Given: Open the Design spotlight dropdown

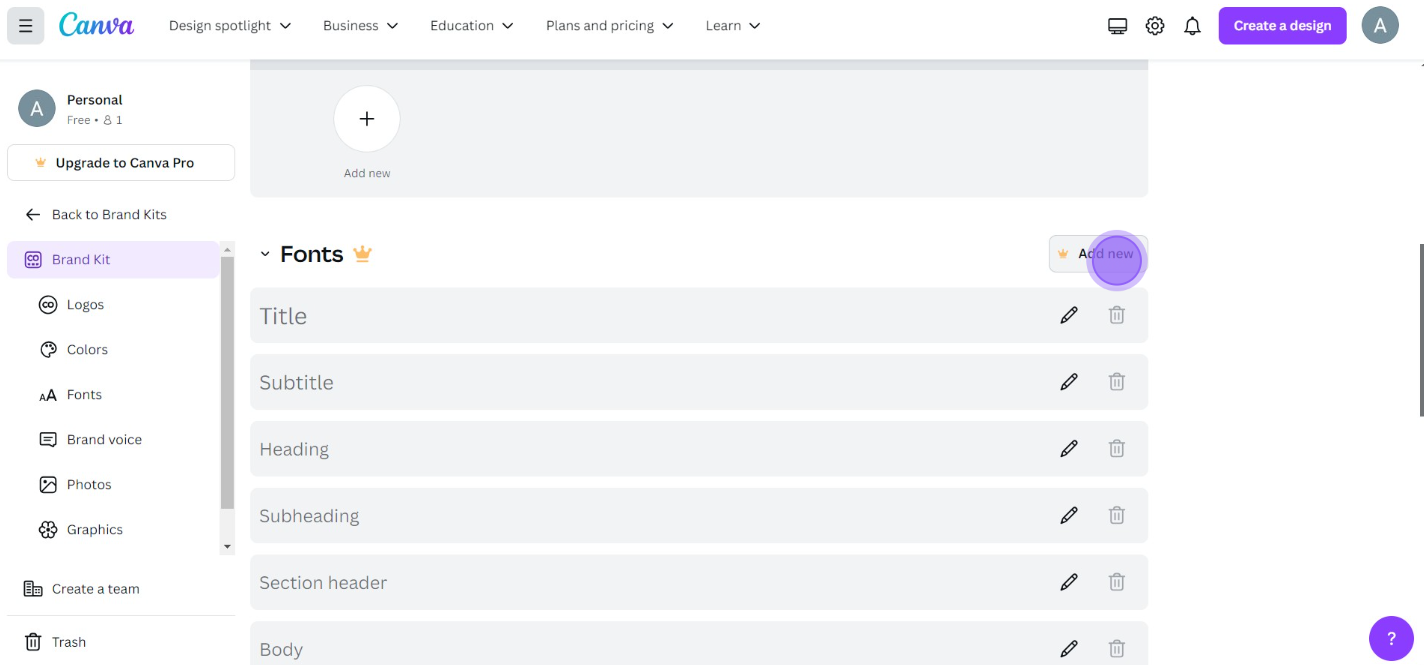Looking at the screenshot, I should pos(230,26).
